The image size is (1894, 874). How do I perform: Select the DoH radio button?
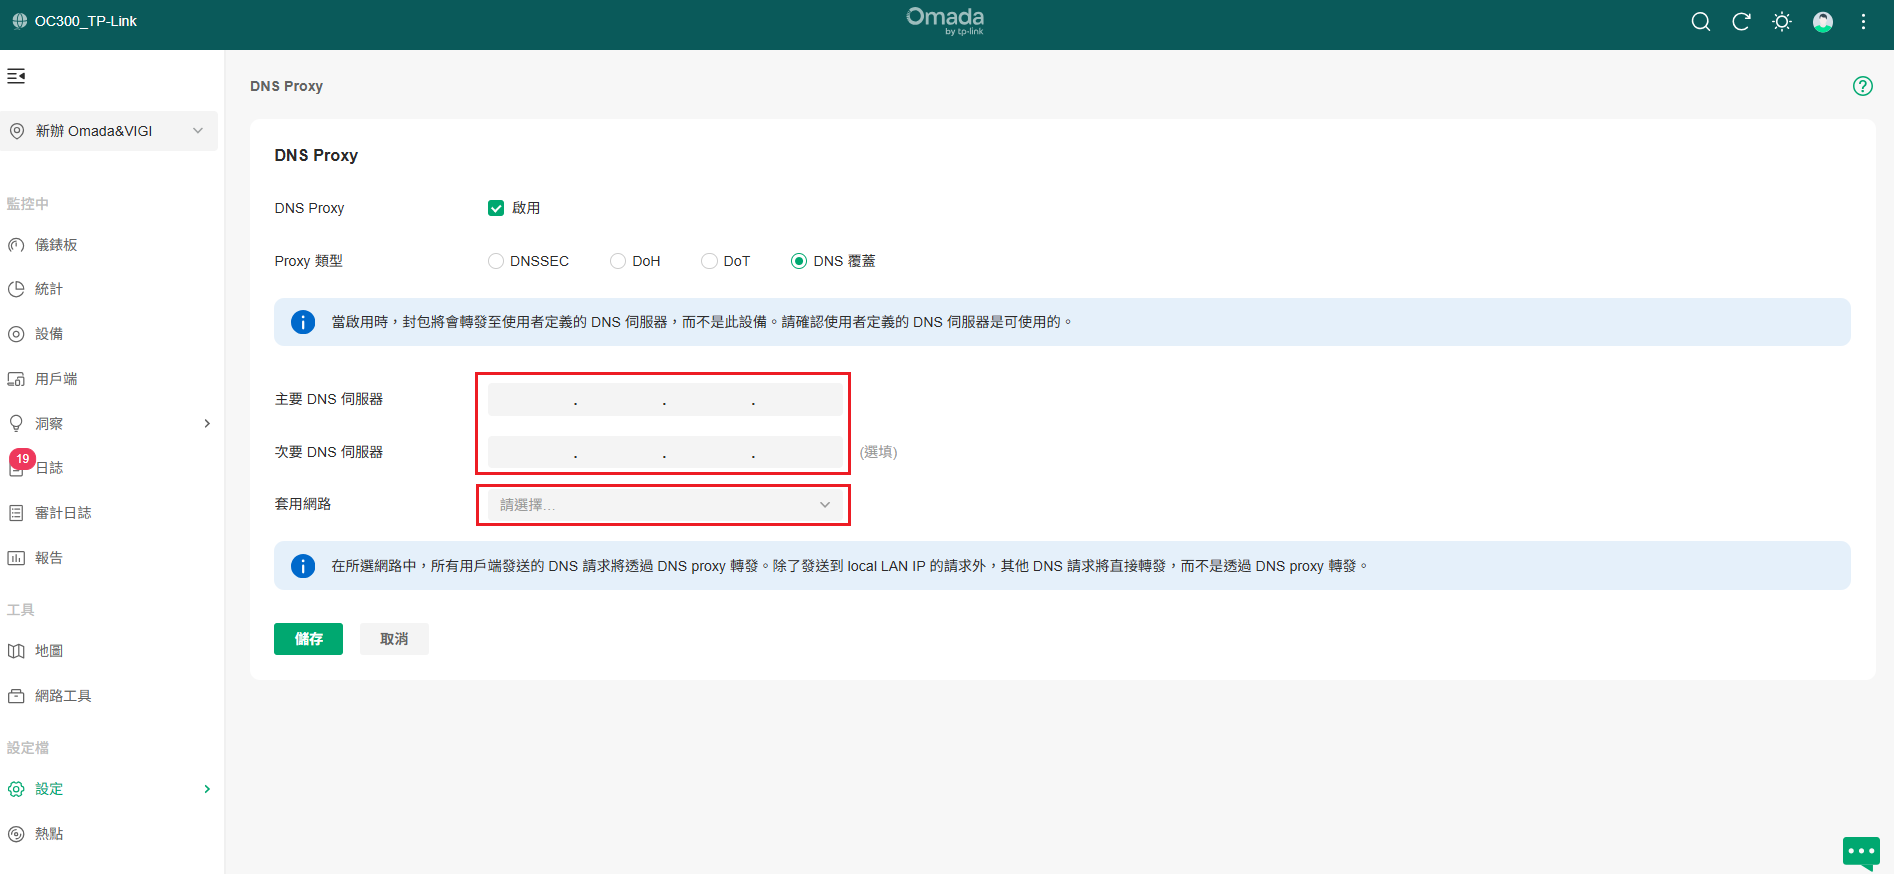(618, 261)
